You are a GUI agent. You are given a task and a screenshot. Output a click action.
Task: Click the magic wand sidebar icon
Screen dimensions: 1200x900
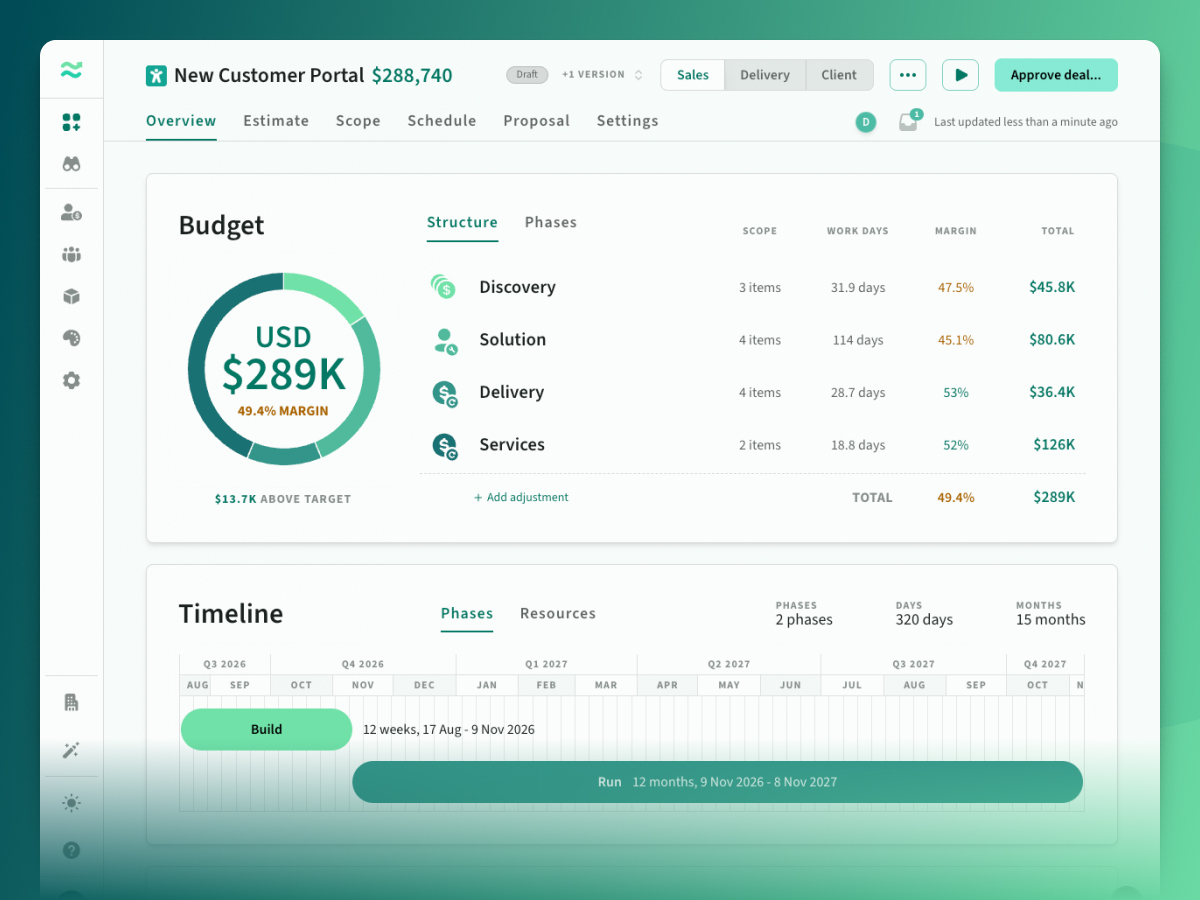click(71, 750)
